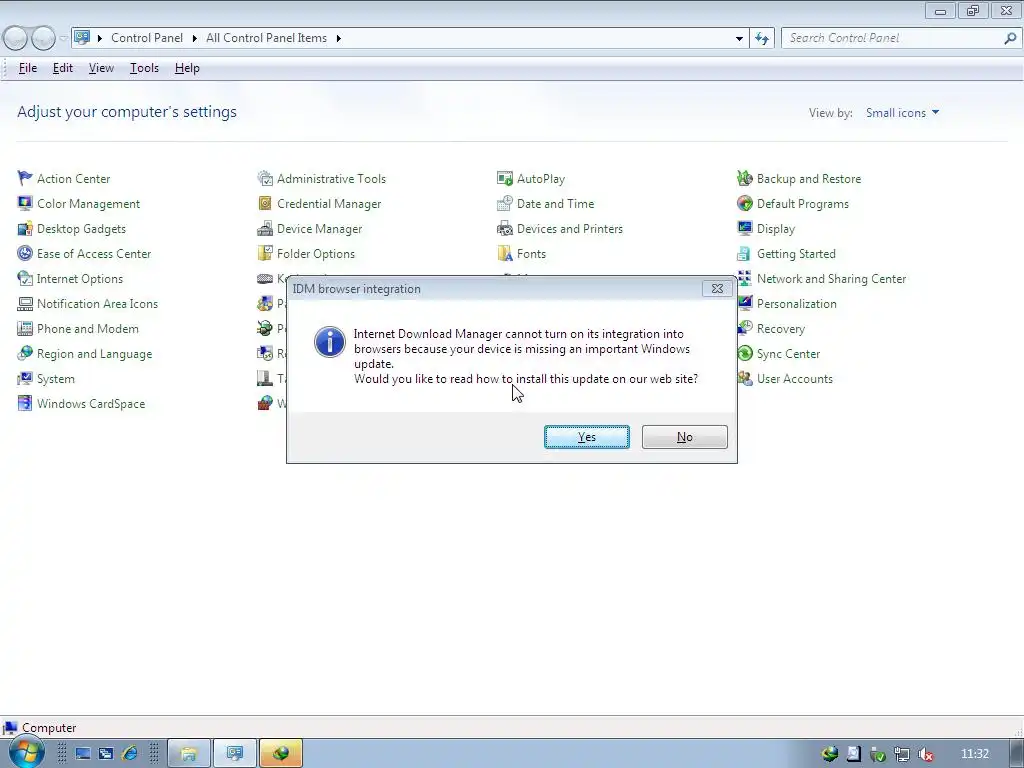Open the View by Small icons dropdown
Image resolution: width=1024 pixels, height=768 pixels.
902,112
